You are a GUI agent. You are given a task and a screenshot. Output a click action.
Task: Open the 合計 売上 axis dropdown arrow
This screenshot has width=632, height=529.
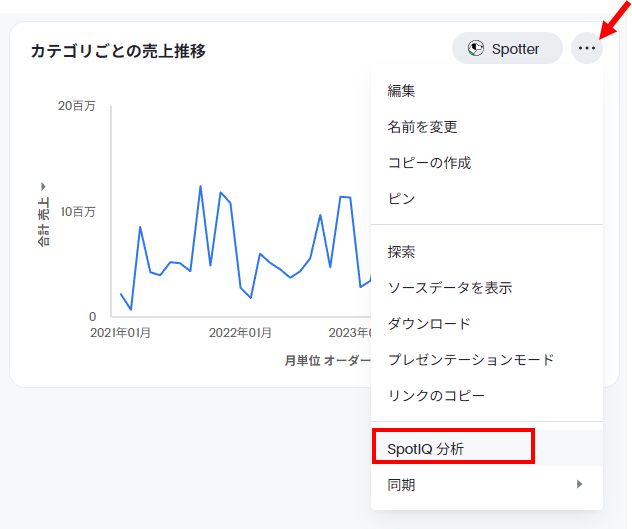[43, 187]
